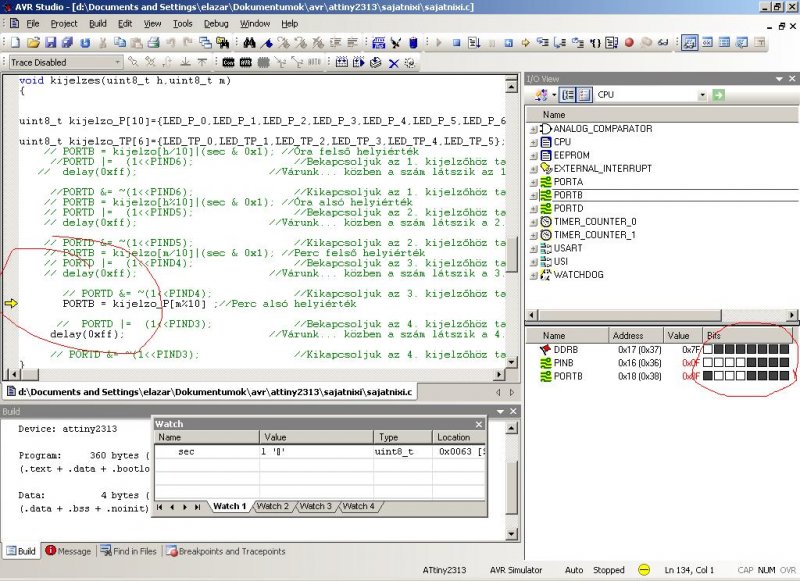
Task: Select the USART item in I/O tree
Action: (x=568, y=247)
